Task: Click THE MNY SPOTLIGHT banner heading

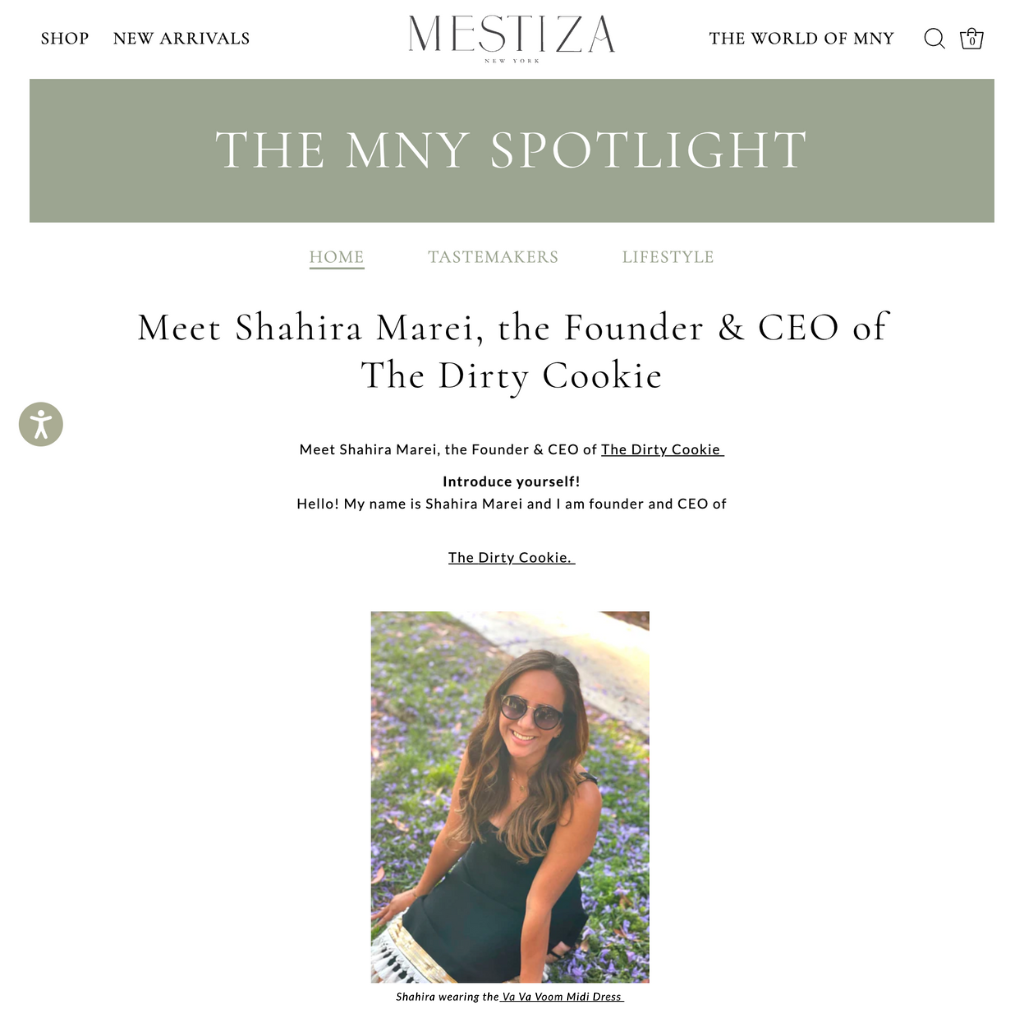Action: click(x=511, y=150)
